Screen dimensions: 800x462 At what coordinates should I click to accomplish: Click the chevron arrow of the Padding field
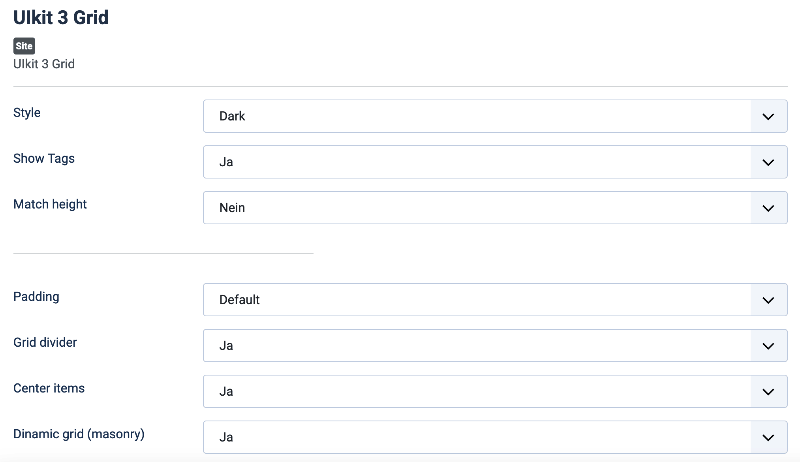click(x=768, y=300)
